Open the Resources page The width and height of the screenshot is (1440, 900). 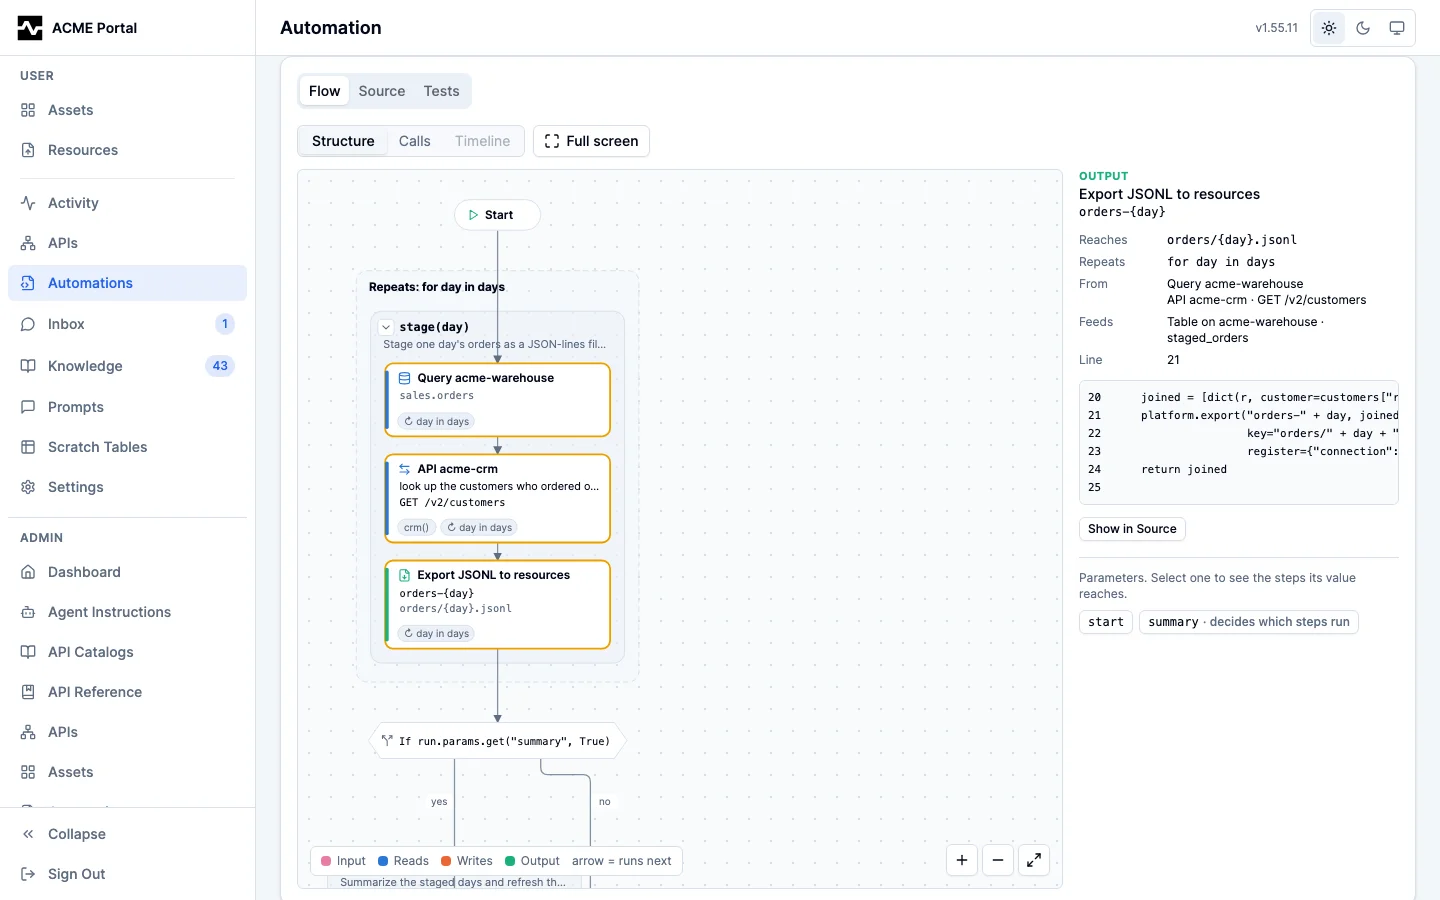(127, 150)
